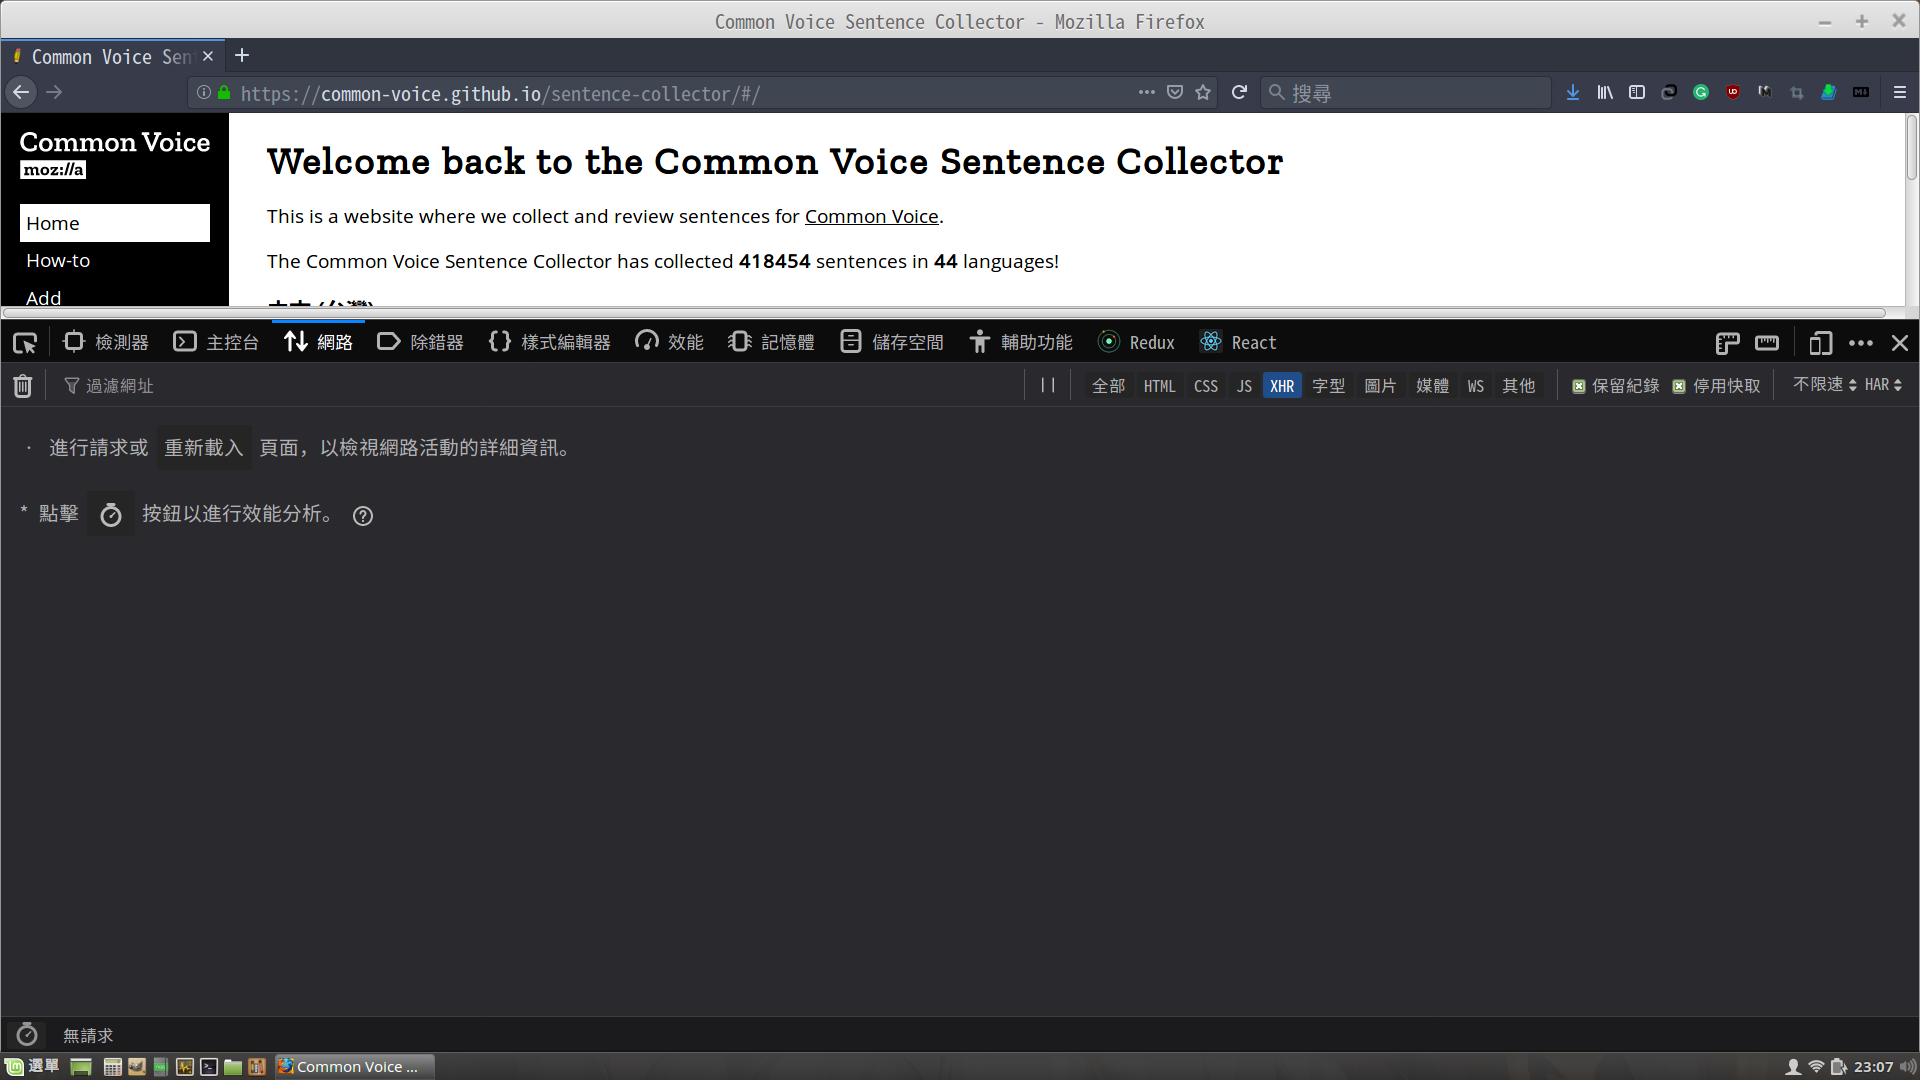Open Firefox downloads arrow icon

1573,93
